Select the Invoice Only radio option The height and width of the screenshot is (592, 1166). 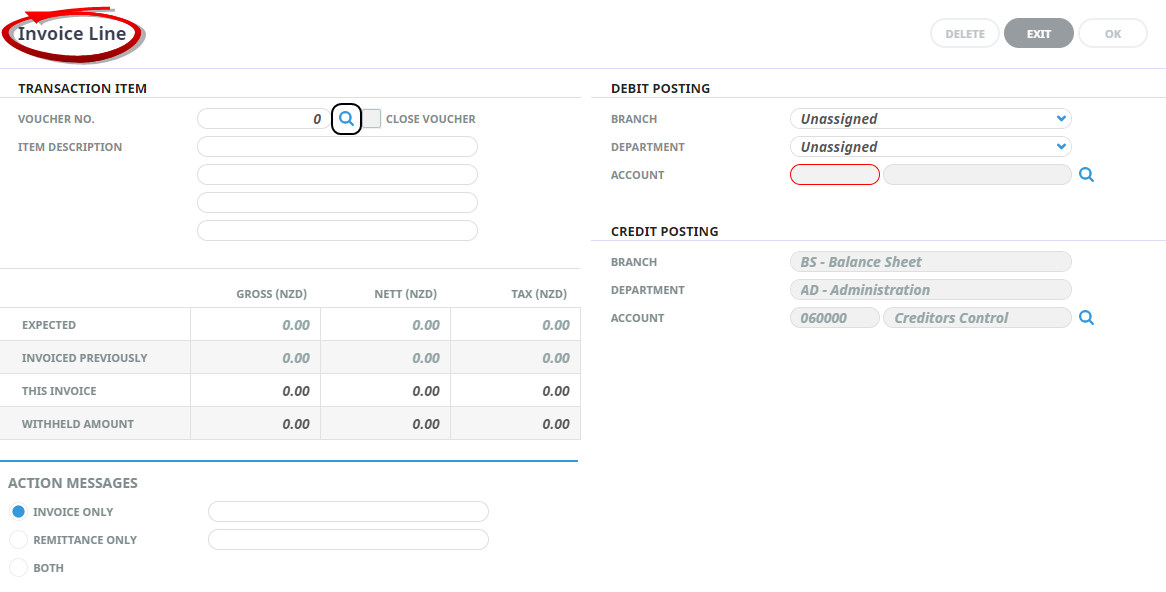(18, 512)
